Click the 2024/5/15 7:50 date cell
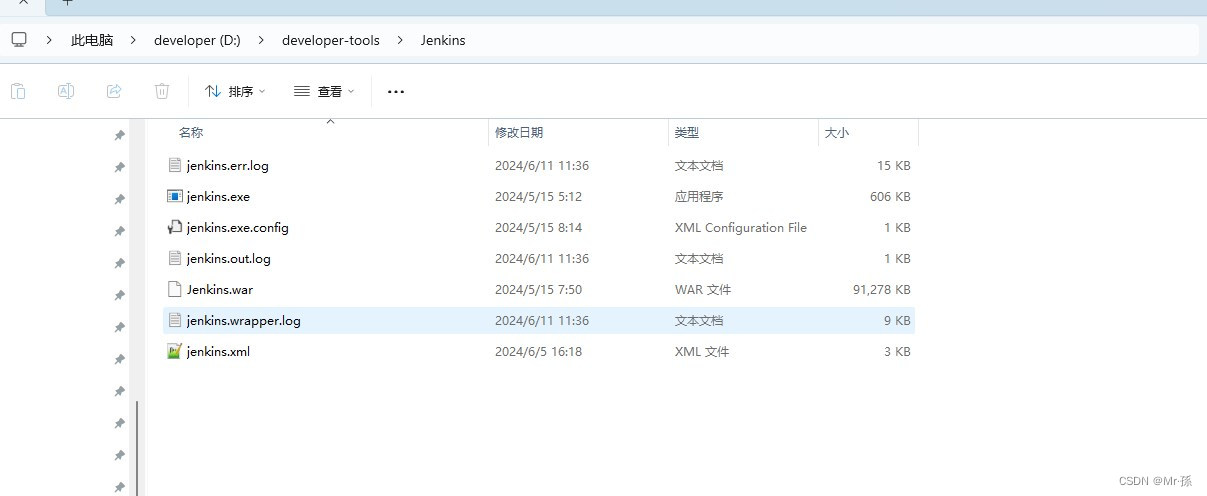1207x496 pixels. coord(538,289)
